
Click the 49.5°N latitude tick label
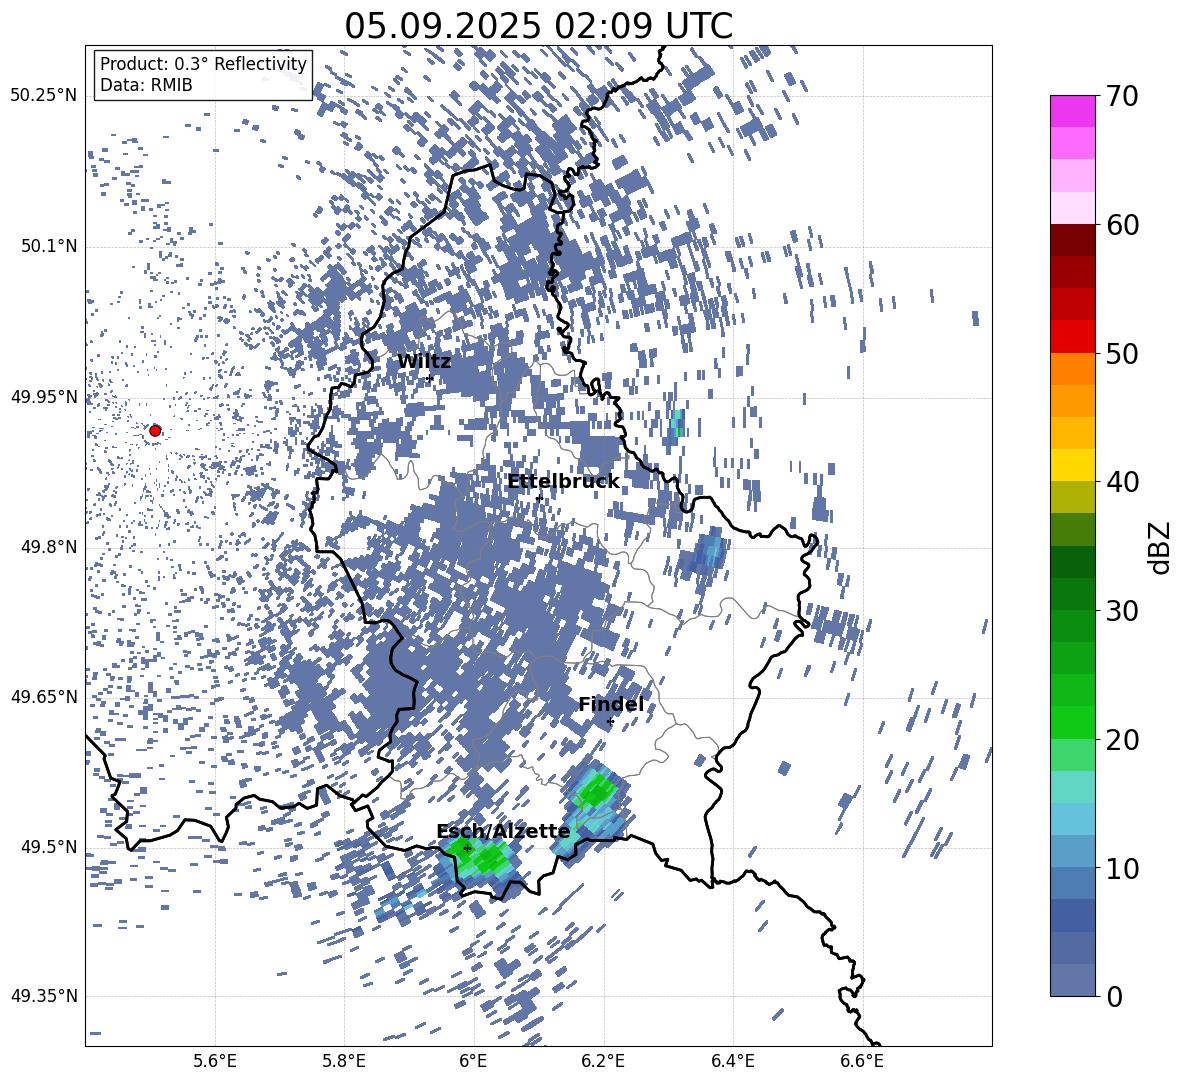coord(48,846)
